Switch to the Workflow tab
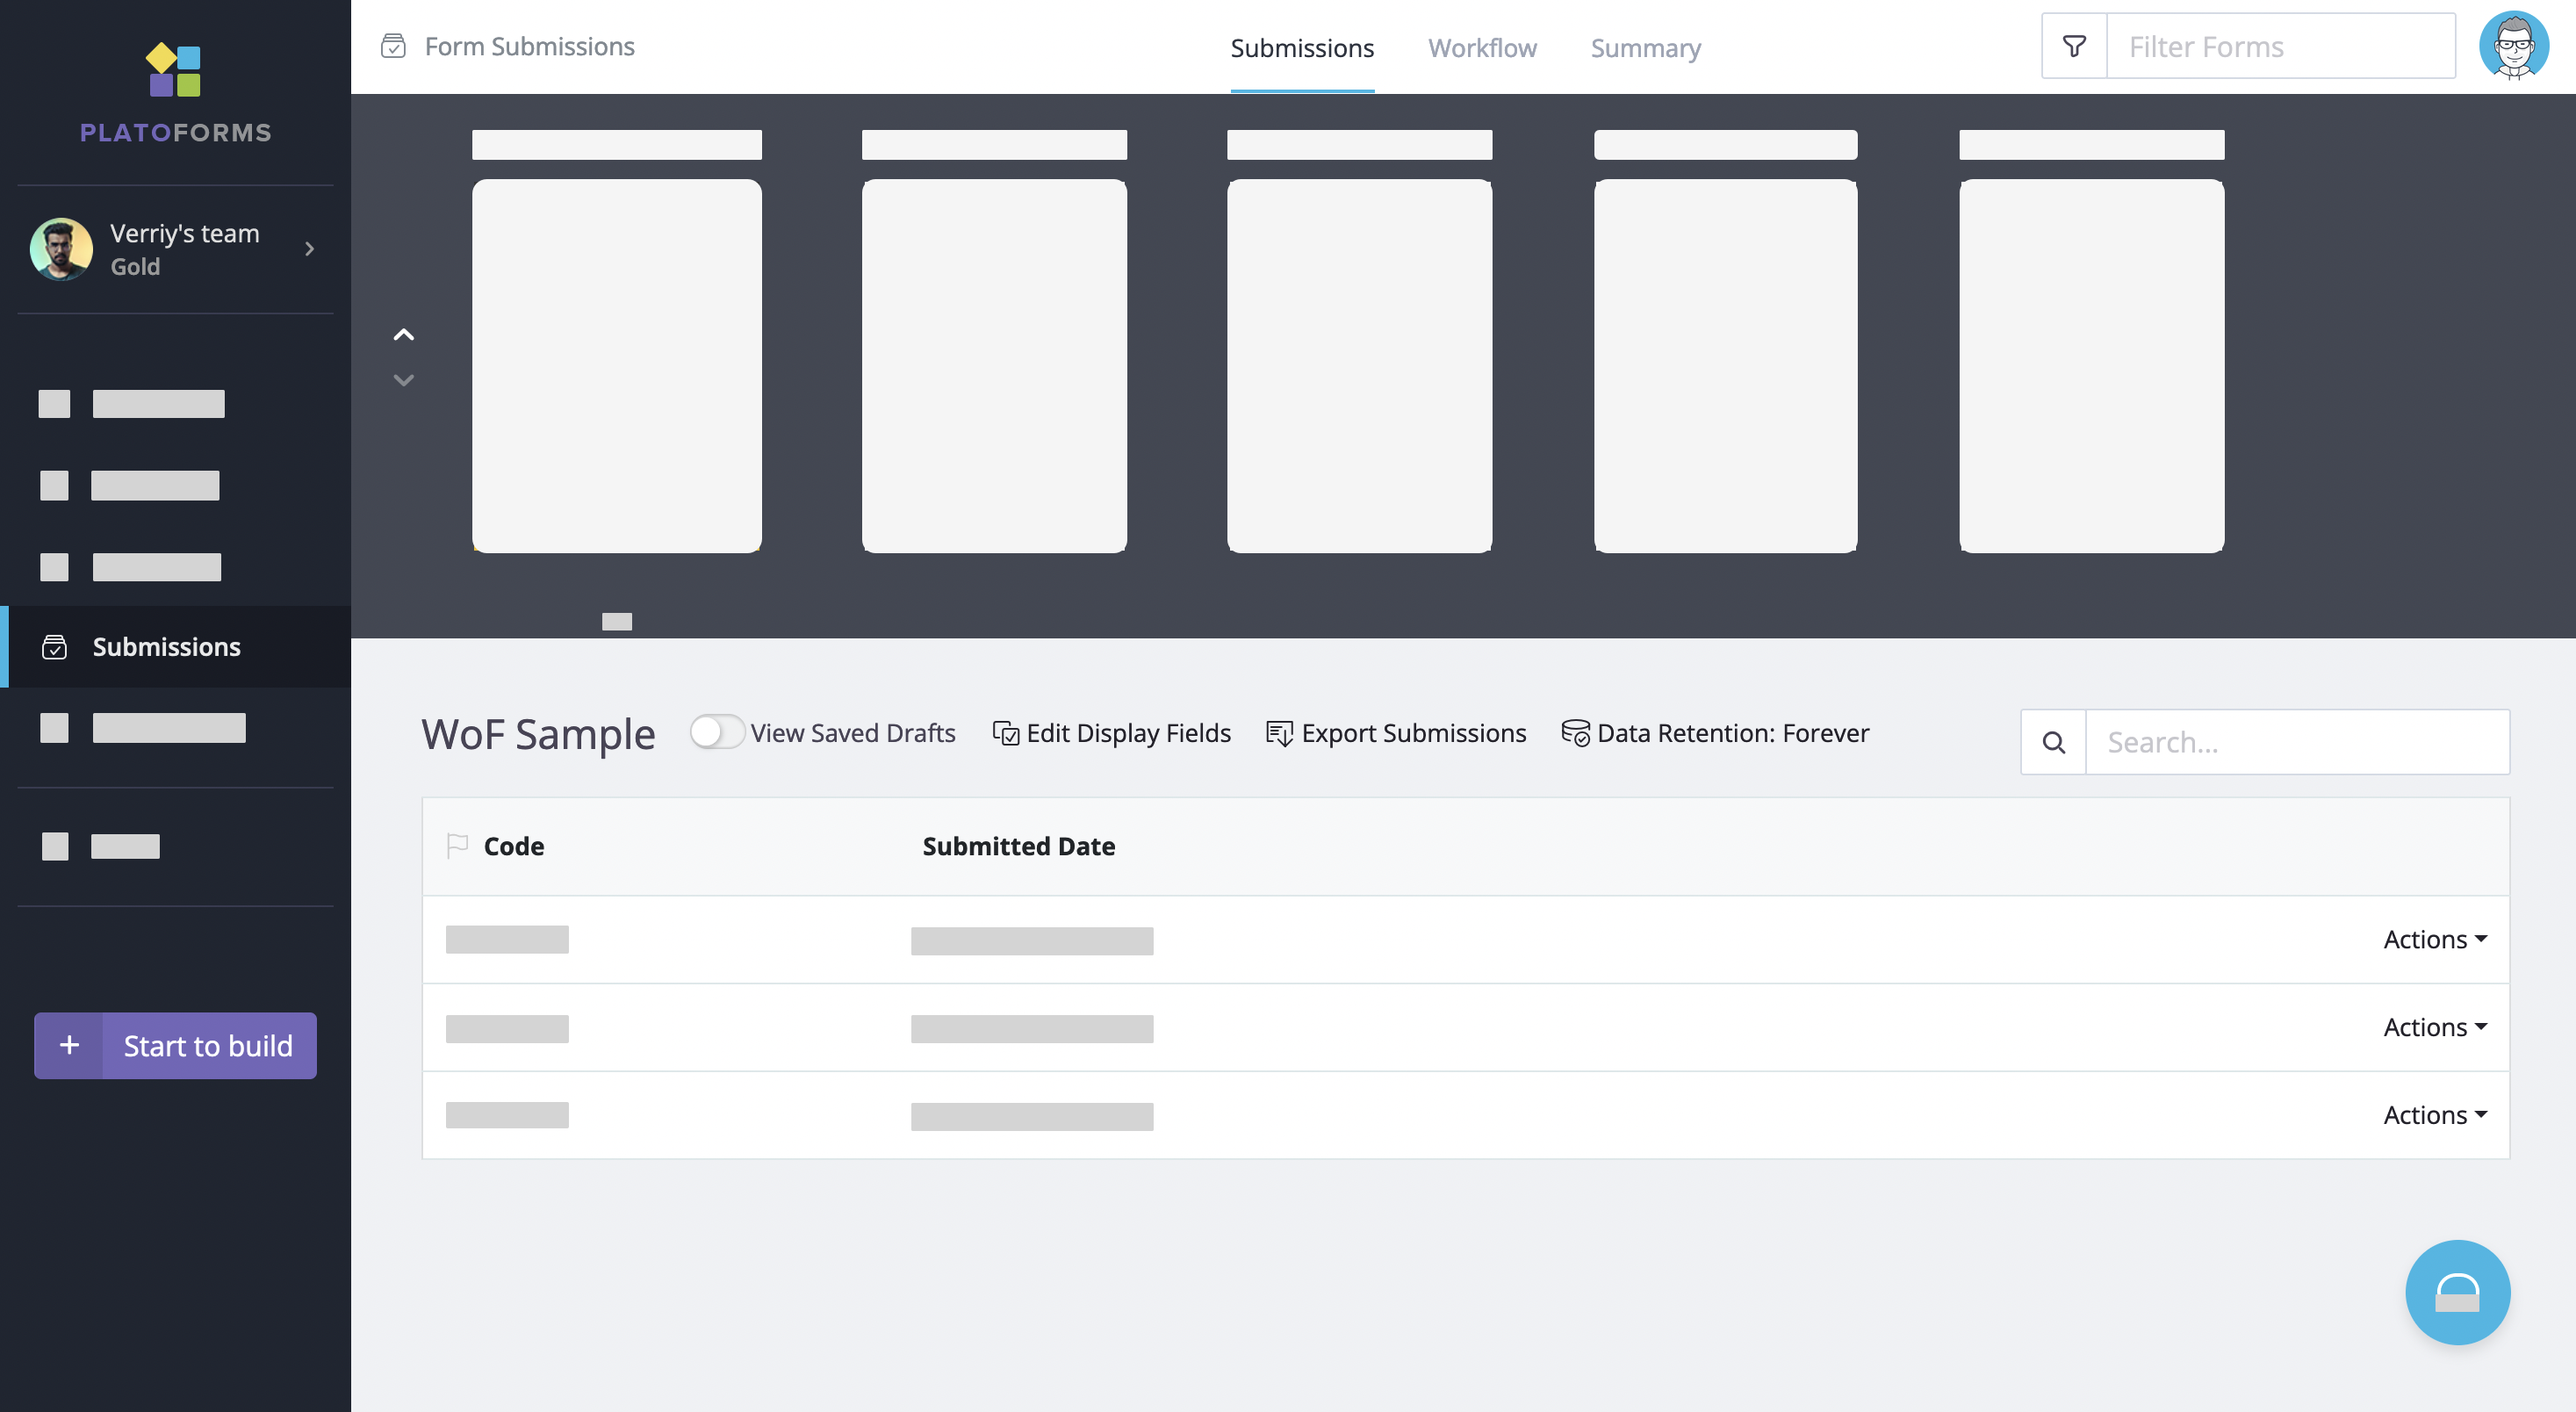This screenshot has width=2576, height=1412. pos(1481,48)
